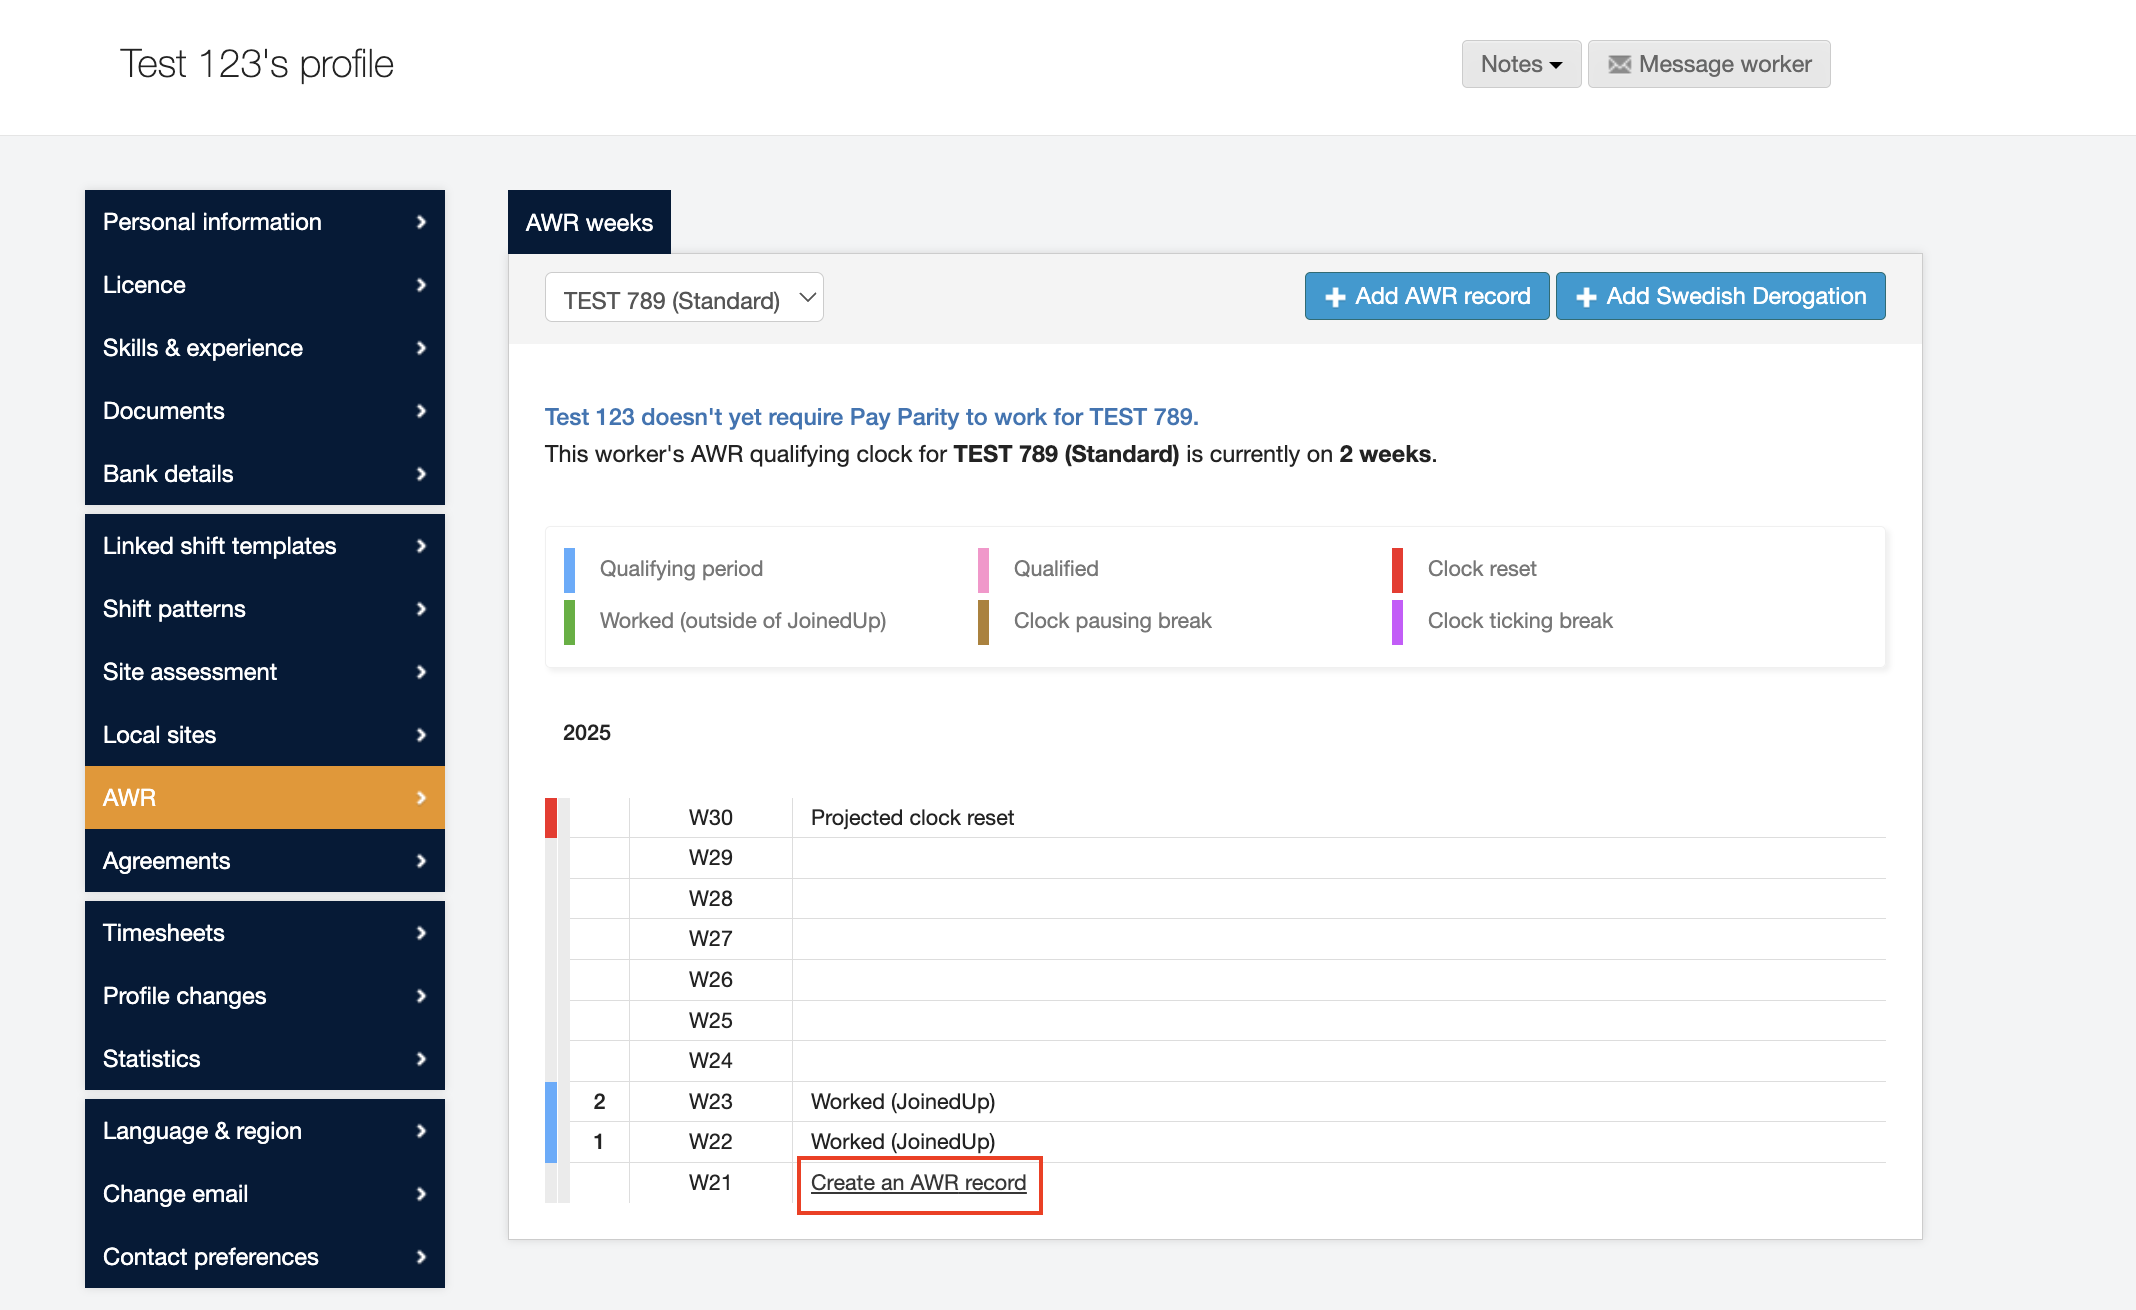This screenshot has width=2136, height=1310.
Task: Click the chevron arrow beside Bank details
Action: coord(421,474)
